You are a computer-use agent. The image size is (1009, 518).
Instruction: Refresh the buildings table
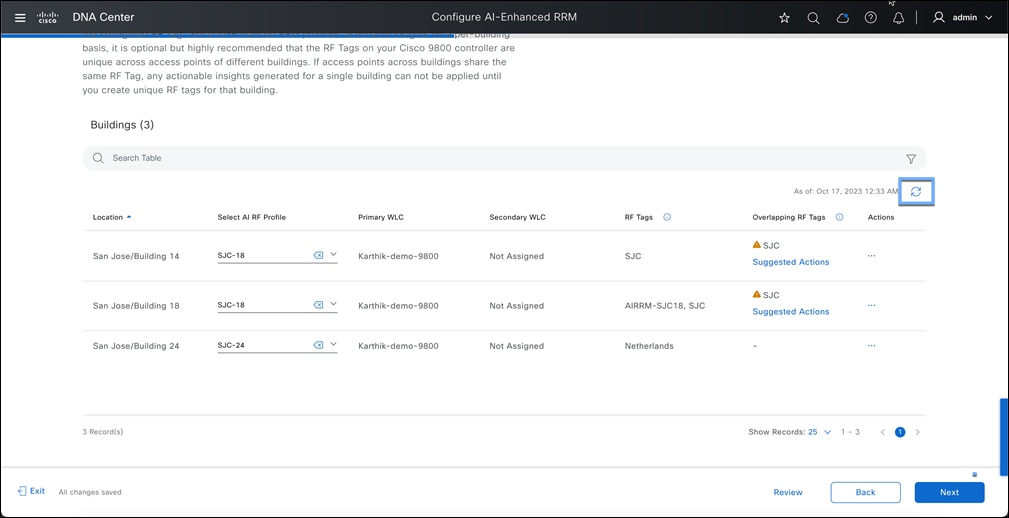916,192
